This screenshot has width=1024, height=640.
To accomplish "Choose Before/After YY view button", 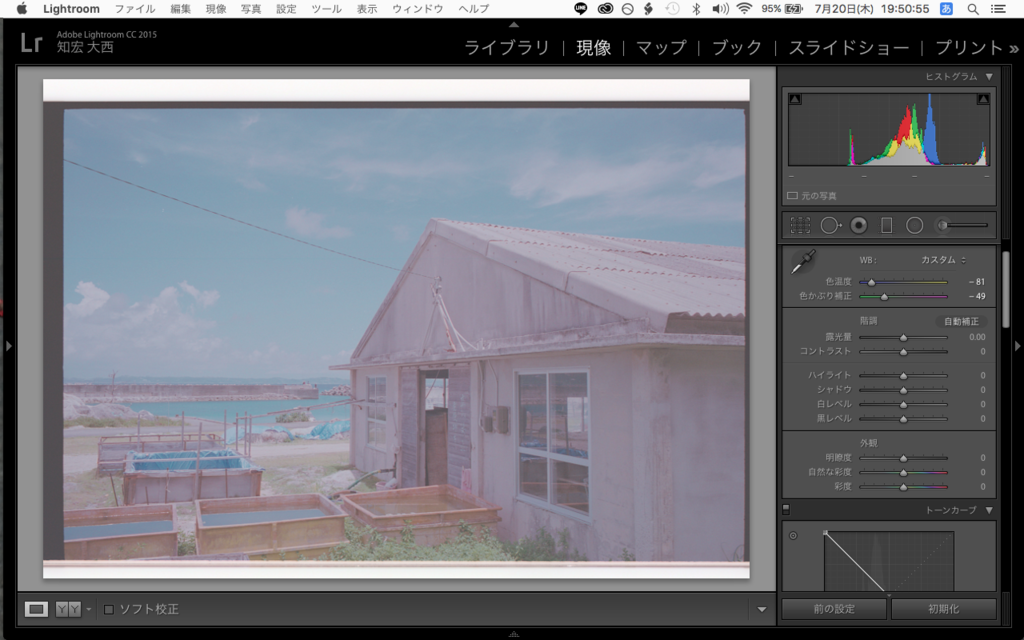I will pyautogui.click(x=68, y=609).
